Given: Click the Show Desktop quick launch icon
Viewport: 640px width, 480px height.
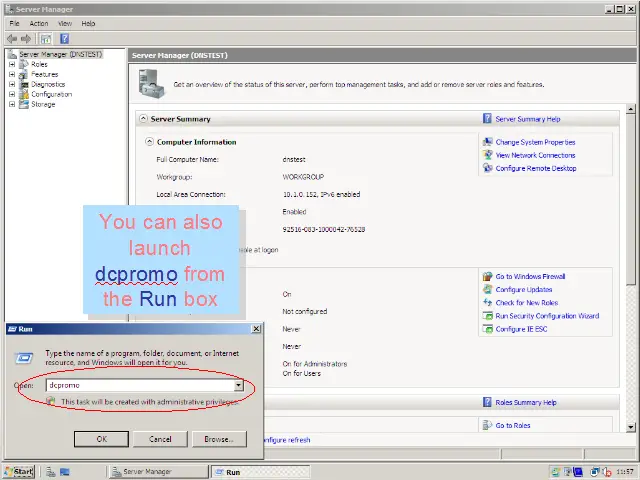Looking at the screenshot, I should (x=64, y=472).
